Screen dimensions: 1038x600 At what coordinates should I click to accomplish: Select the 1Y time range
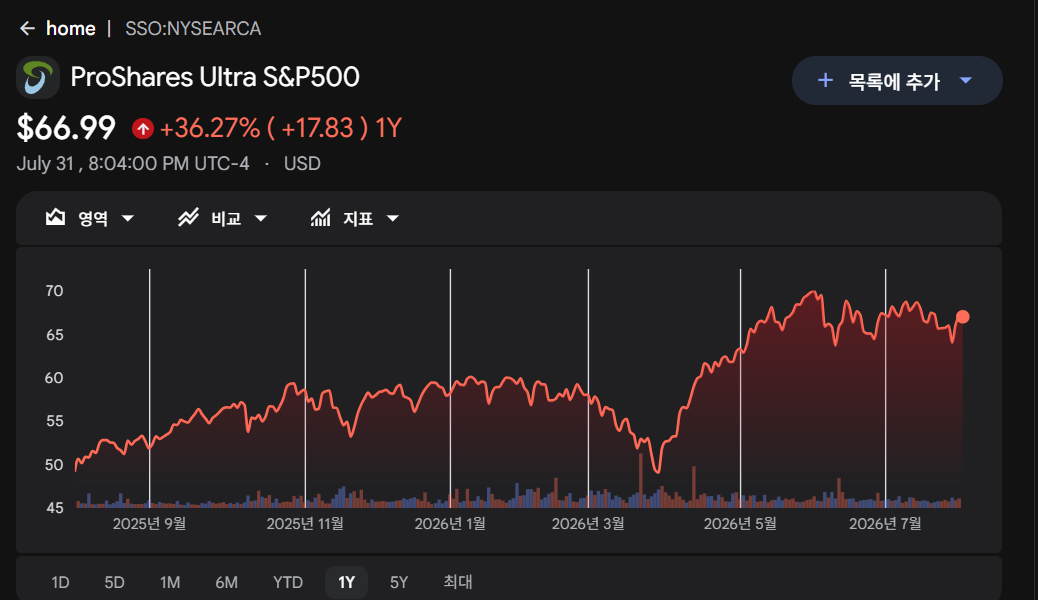(346, 582)
